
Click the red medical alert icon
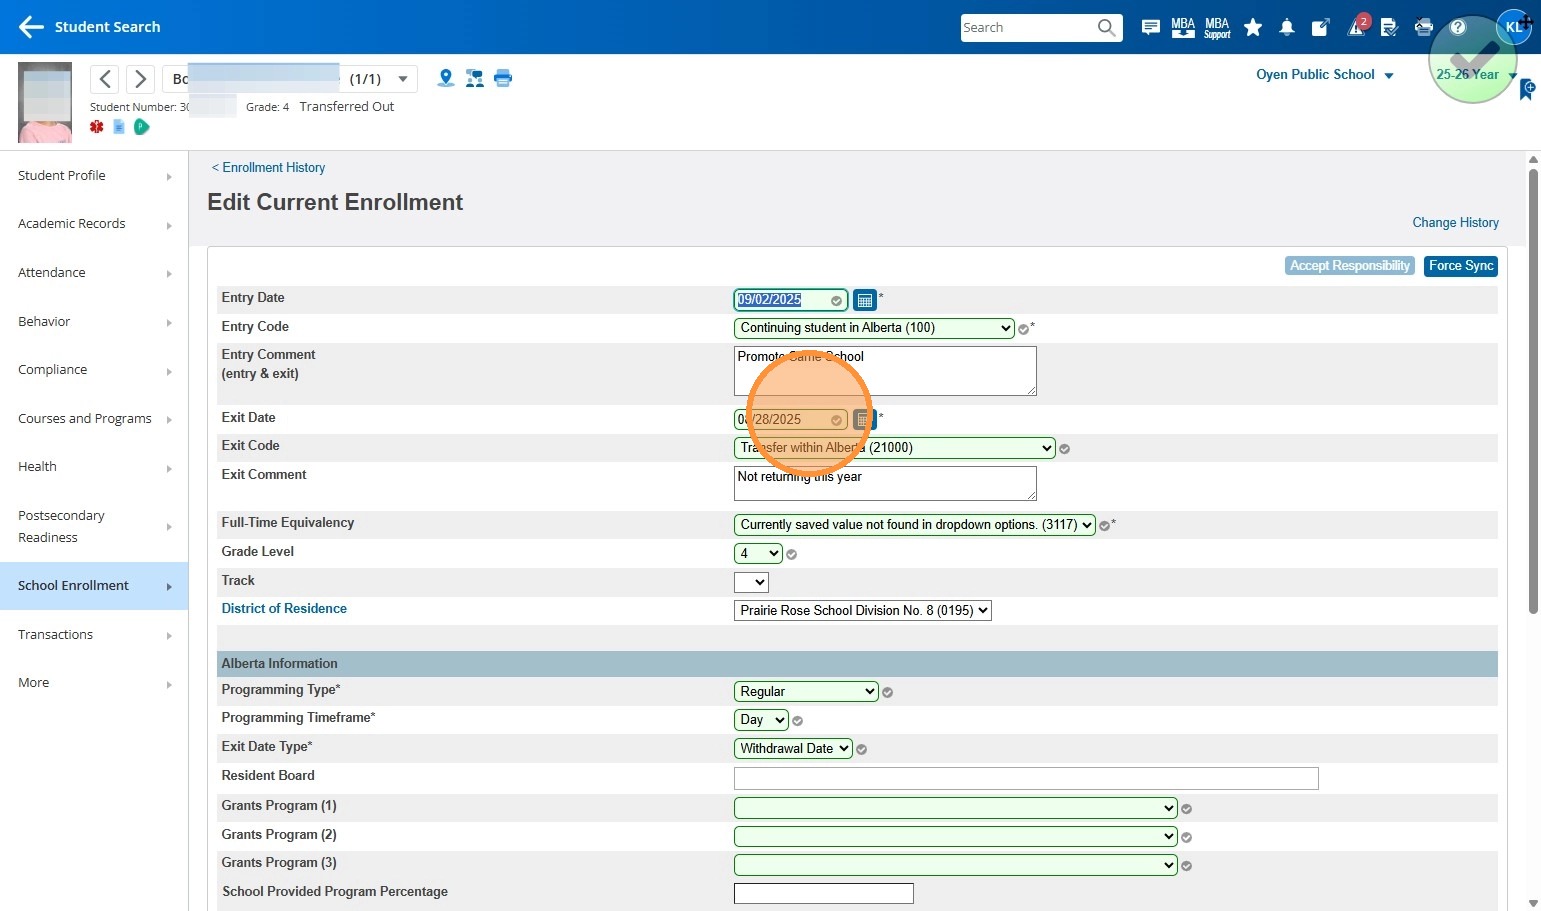click(x=97, y=127)
